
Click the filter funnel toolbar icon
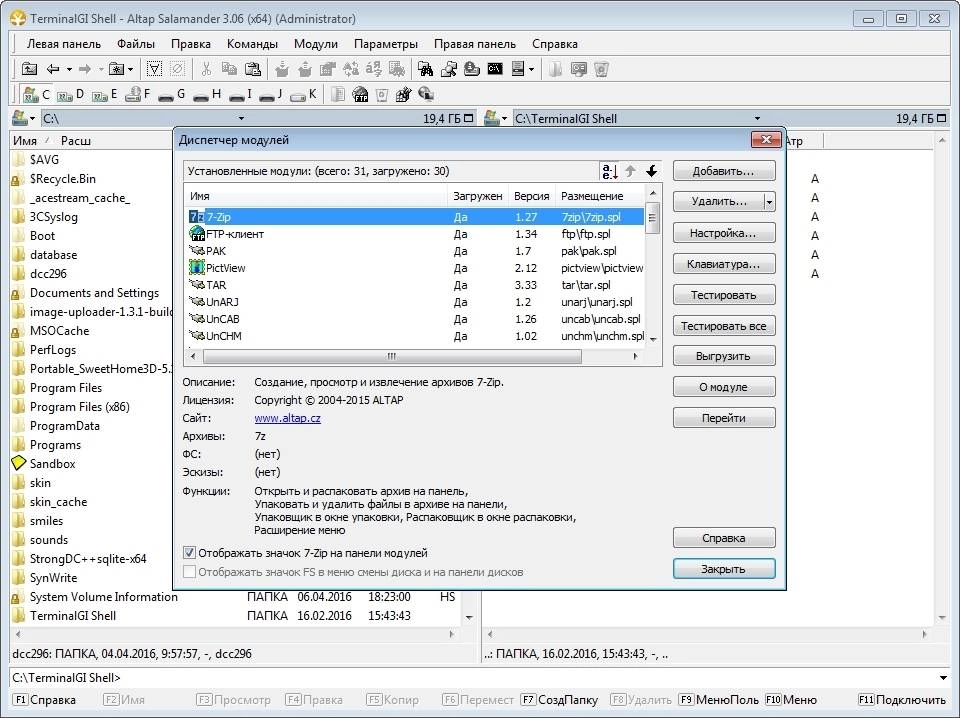(155, 69)
